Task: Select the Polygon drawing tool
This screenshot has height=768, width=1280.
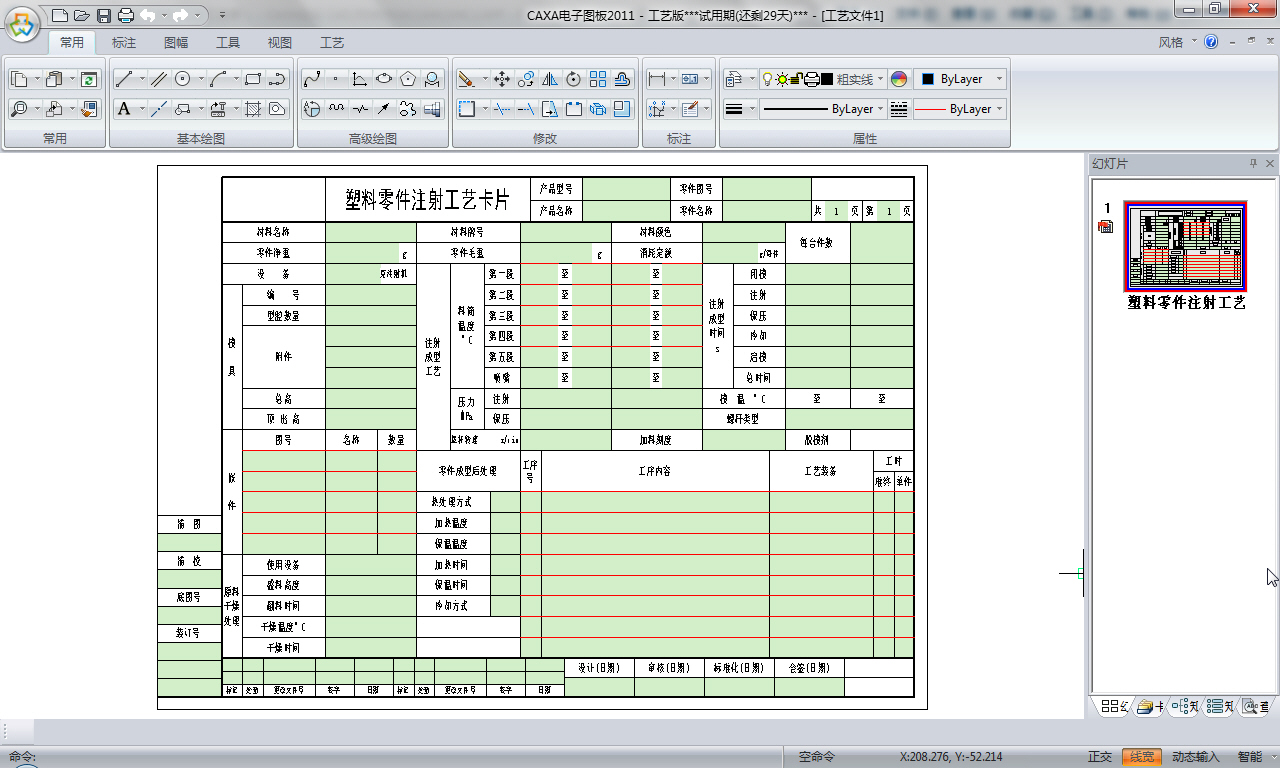Action: (408, 79)
